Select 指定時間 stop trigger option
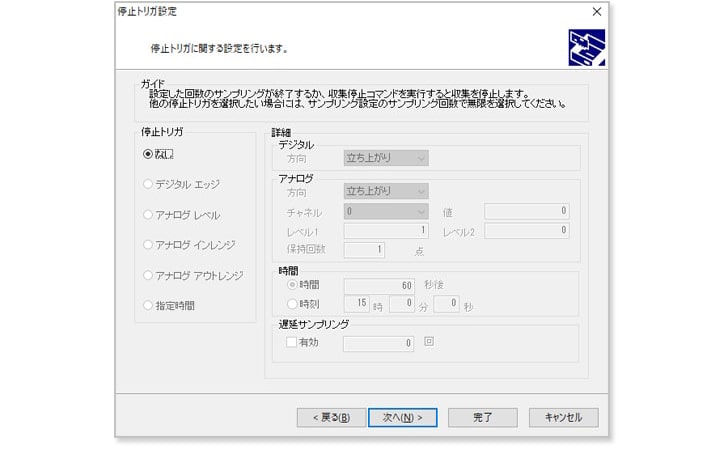This screenshot has height=454, width=720. click(148, 305)
